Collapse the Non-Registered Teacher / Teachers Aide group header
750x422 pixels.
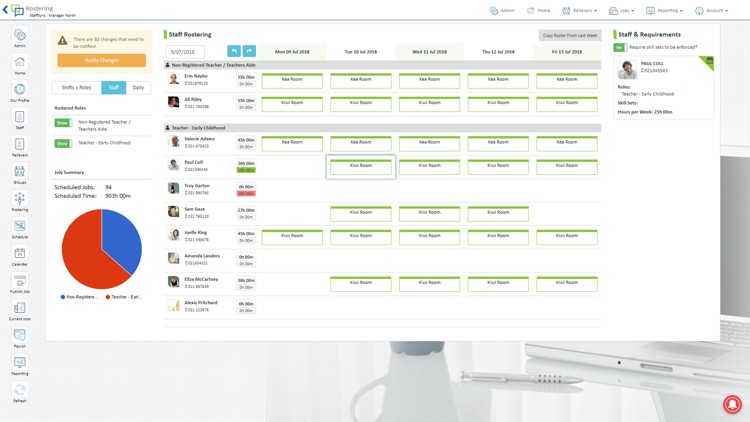pos(382,65)
